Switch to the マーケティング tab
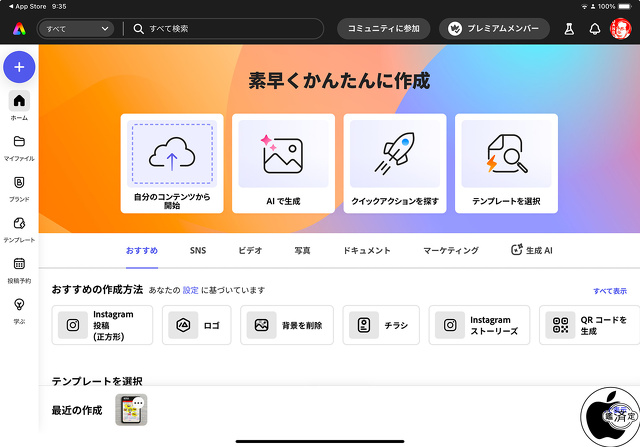This screenshot has width=640, height=447. click(451, 251)
